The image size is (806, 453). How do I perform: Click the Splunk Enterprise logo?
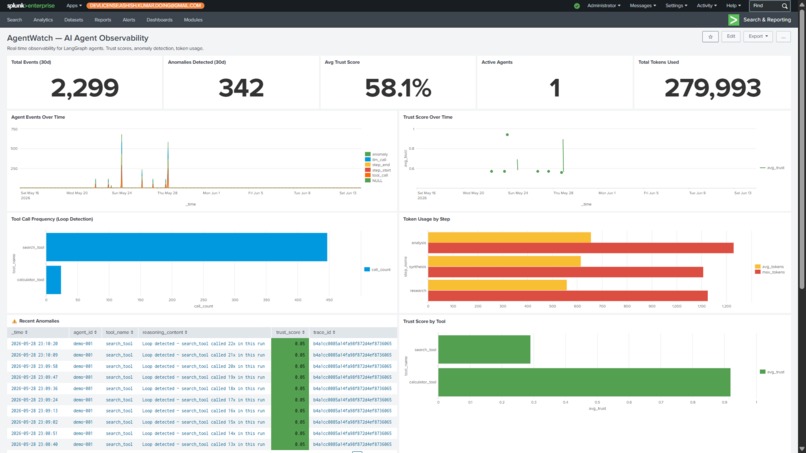click(x=30, y=6)
